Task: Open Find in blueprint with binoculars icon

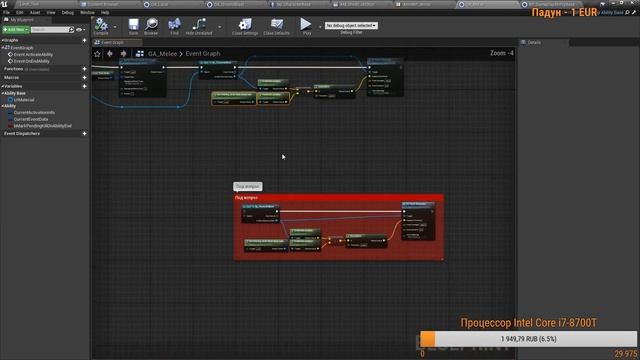Action: tap(174, 27)
